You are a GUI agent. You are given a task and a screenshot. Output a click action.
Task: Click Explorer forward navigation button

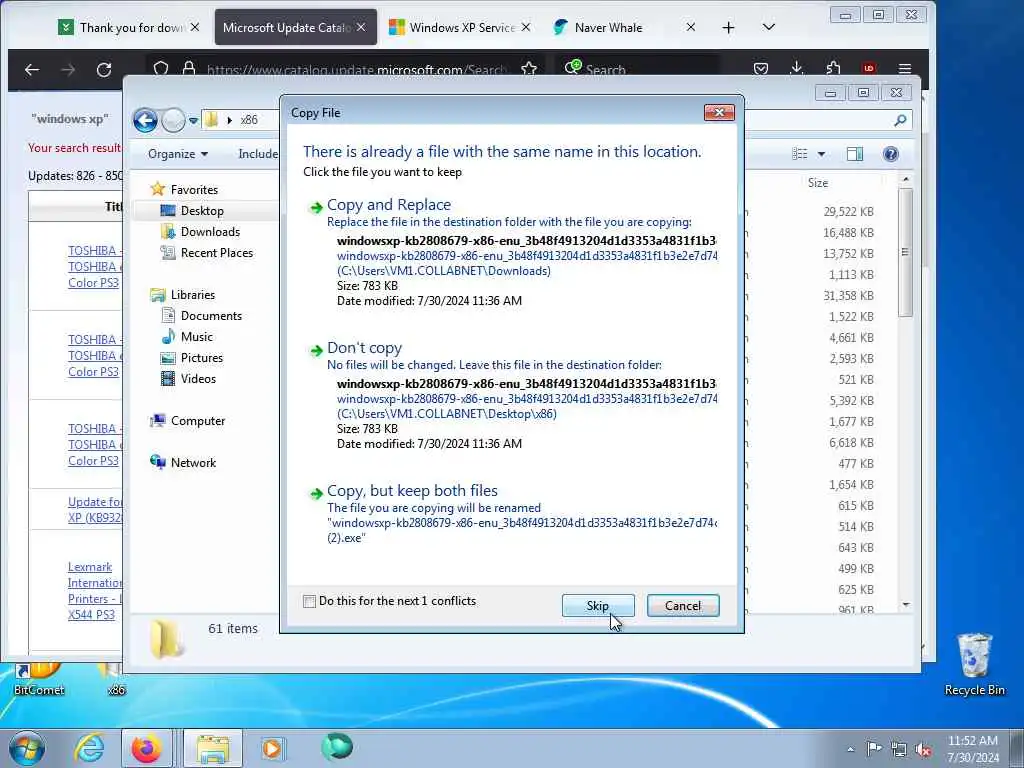click(173, 120)
